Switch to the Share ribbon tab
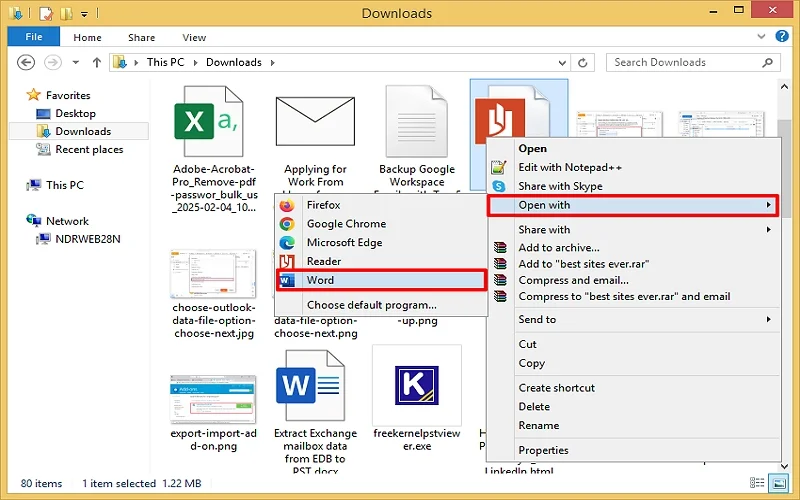 click(x=141, y=37)
